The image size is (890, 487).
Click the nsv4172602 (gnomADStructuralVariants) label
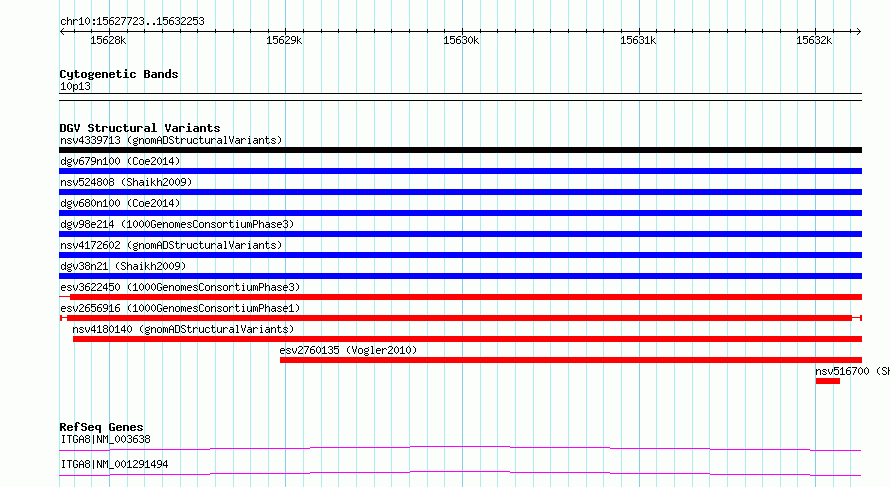tap(171, 245)
